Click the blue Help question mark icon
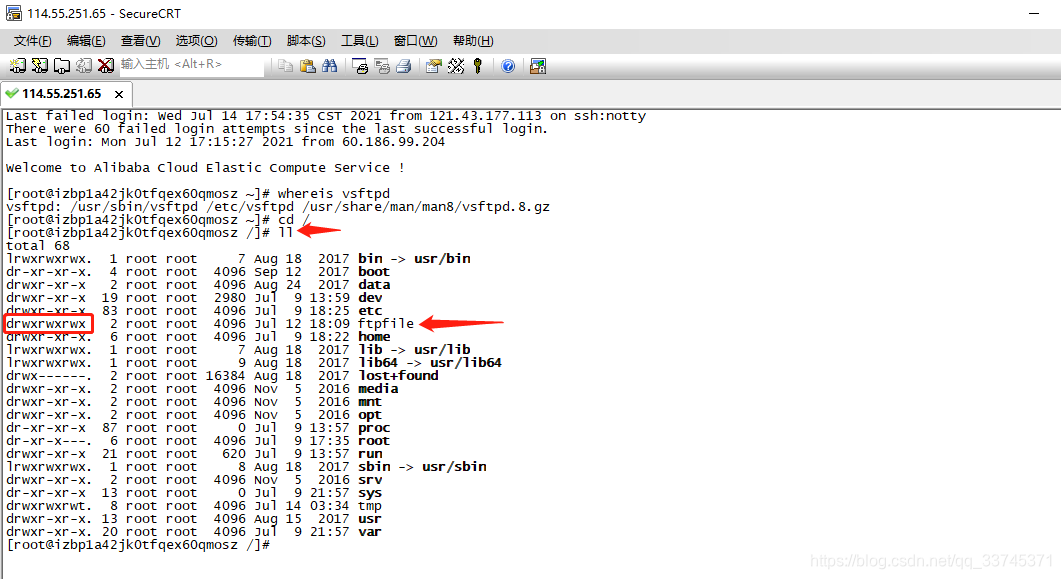This screenshot has height=579, width=1061. pyautogui.click(x=508, y=66)
